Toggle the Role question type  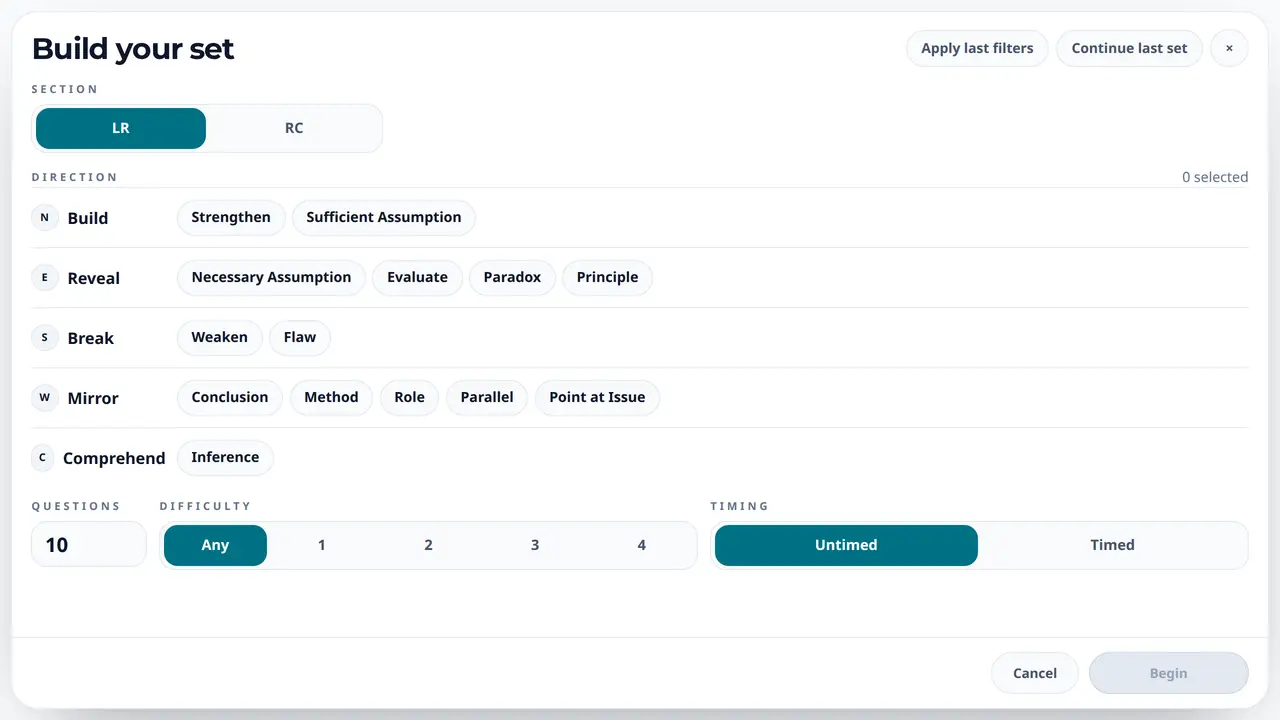pos(409,397)
